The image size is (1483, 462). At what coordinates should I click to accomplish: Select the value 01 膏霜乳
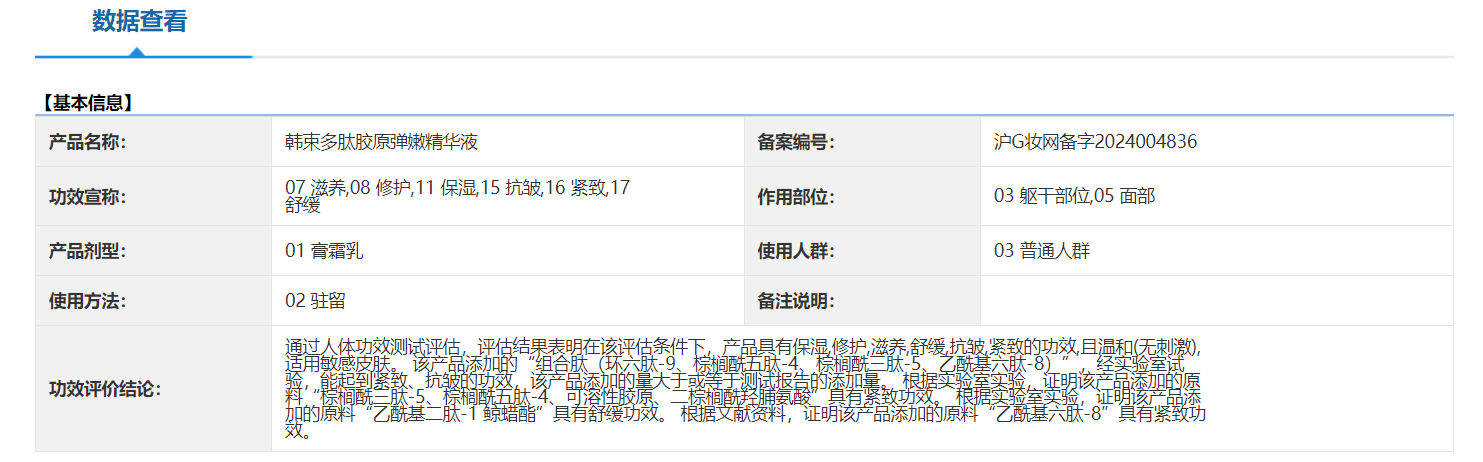[324, 251]
